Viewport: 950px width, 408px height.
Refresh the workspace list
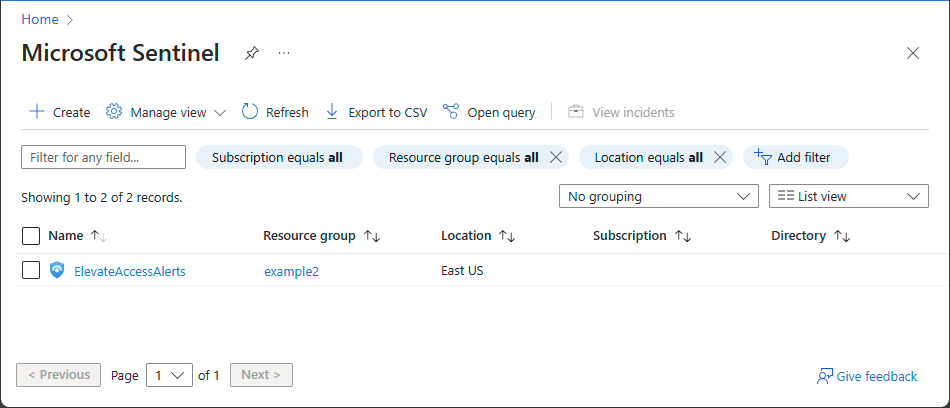tap(275, 112)
